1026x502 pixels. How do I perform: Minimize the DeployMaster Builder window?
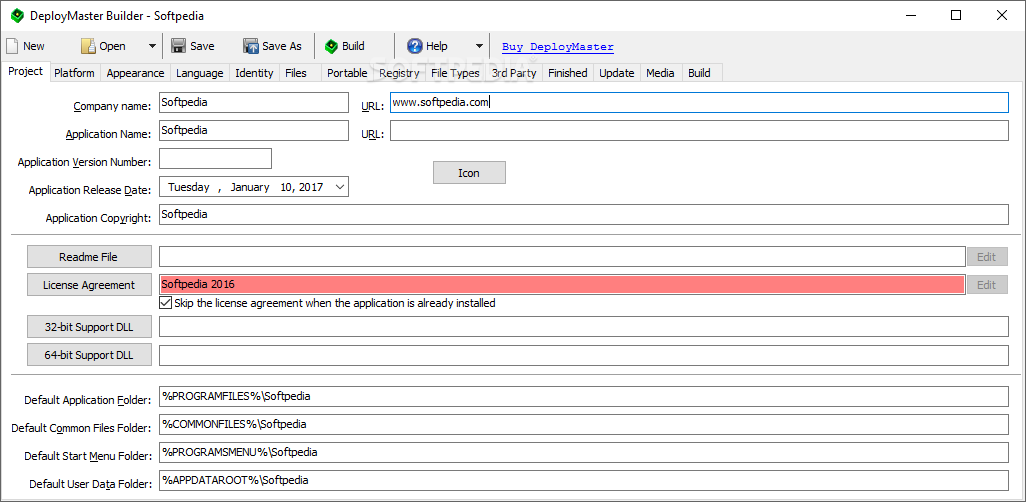(x=910, y=15)
